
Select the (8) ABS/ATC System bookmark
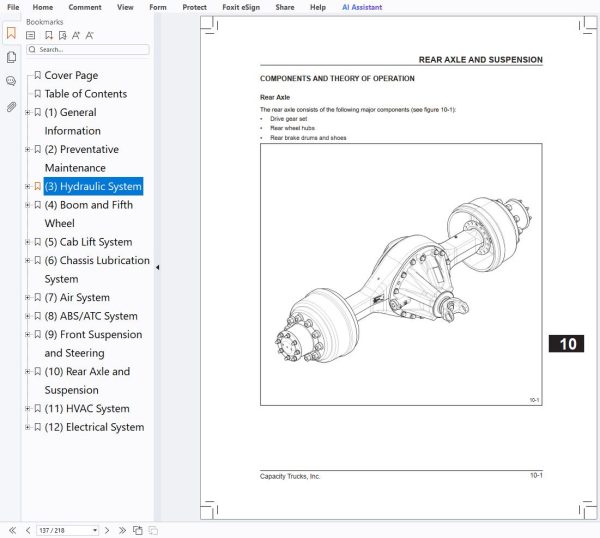click(91, 316)
